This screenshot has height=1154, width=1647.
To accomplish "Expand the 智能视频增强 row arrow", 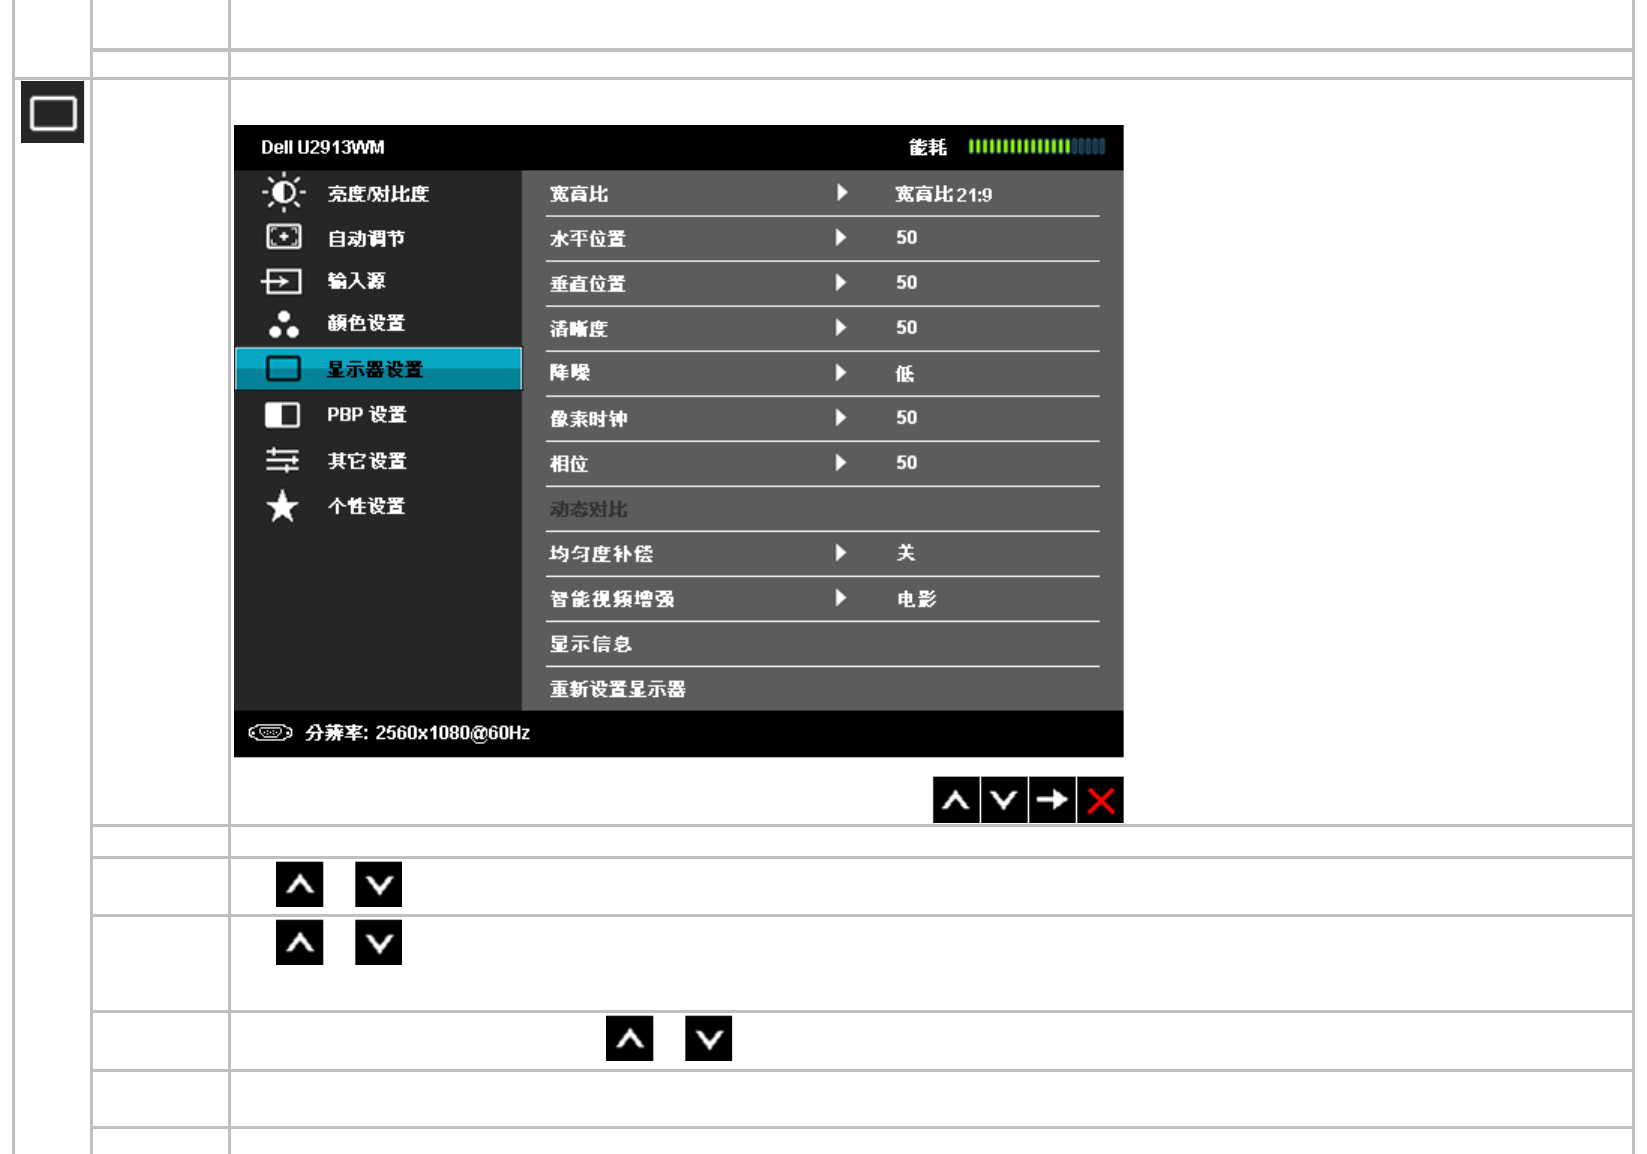I will (x=841, y=598).
